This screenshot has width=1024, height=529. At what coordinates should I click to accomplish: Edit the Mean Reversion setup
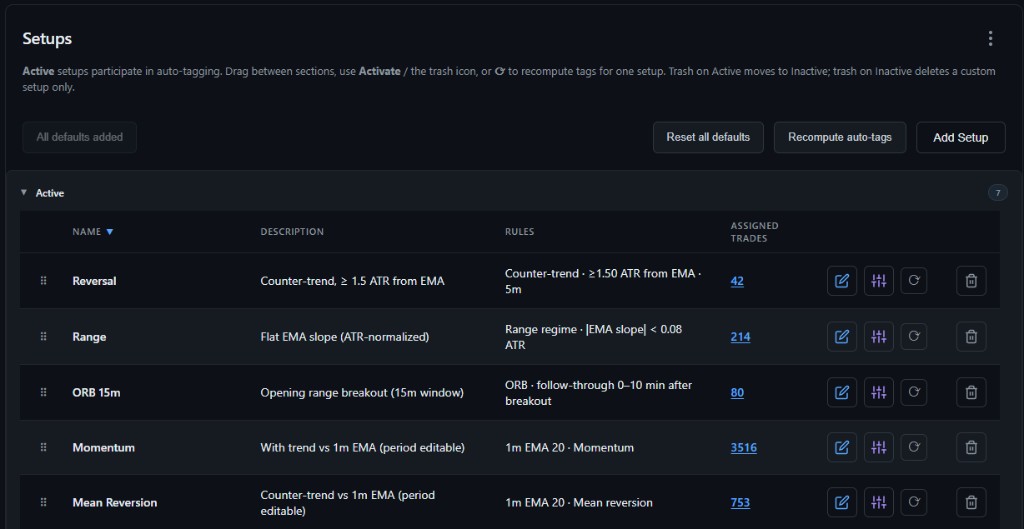pyautogui.click(x=842, y=502)
